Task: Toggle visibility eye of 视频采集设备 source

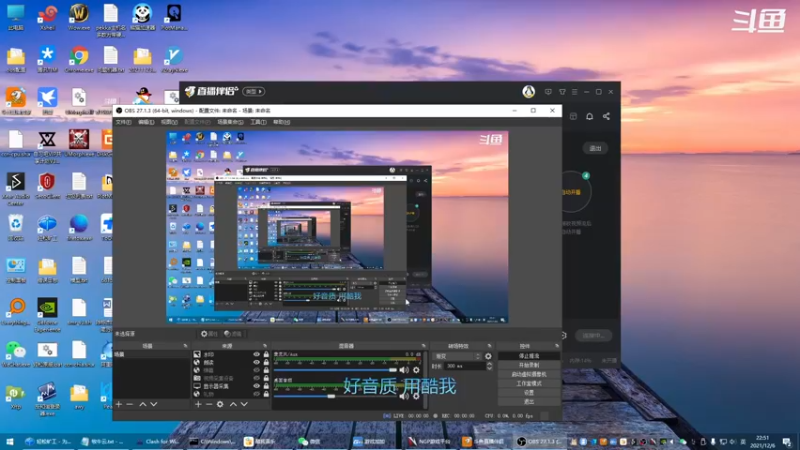Action: tap(257, 378)
